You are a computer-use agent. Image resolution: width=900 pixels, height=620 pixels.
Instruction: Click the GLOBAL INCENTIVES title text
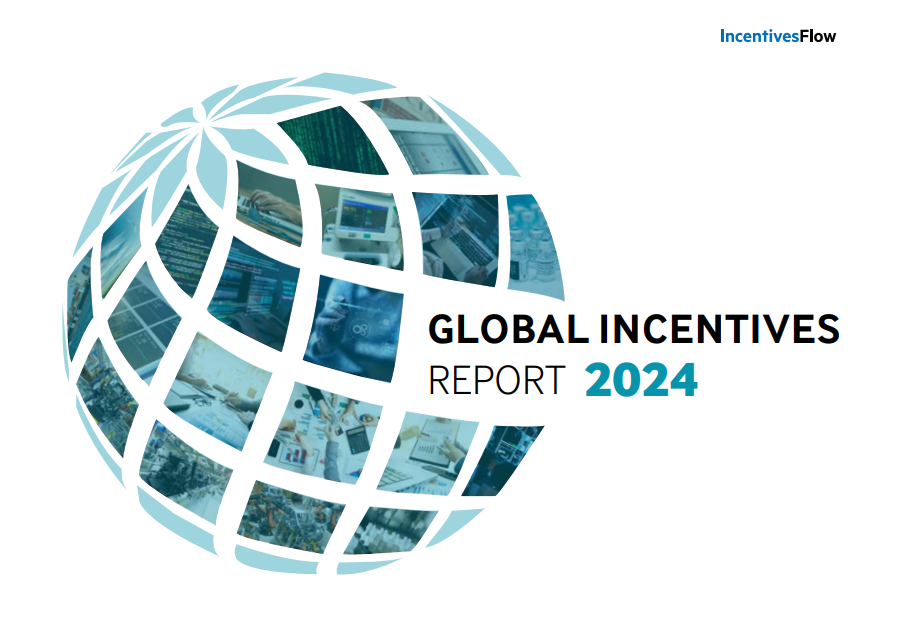(x=633, y=330)
